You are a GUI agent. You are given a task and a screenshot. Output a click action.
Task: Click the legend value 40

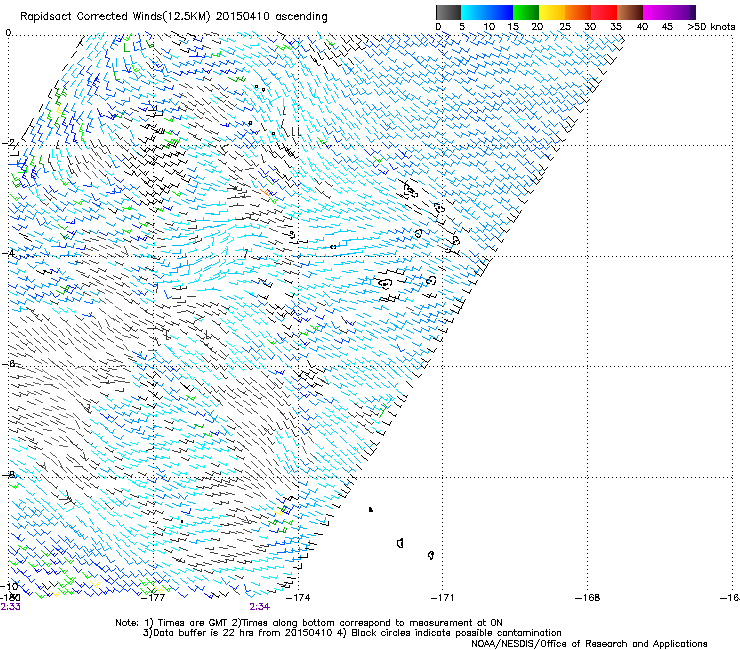642,27
